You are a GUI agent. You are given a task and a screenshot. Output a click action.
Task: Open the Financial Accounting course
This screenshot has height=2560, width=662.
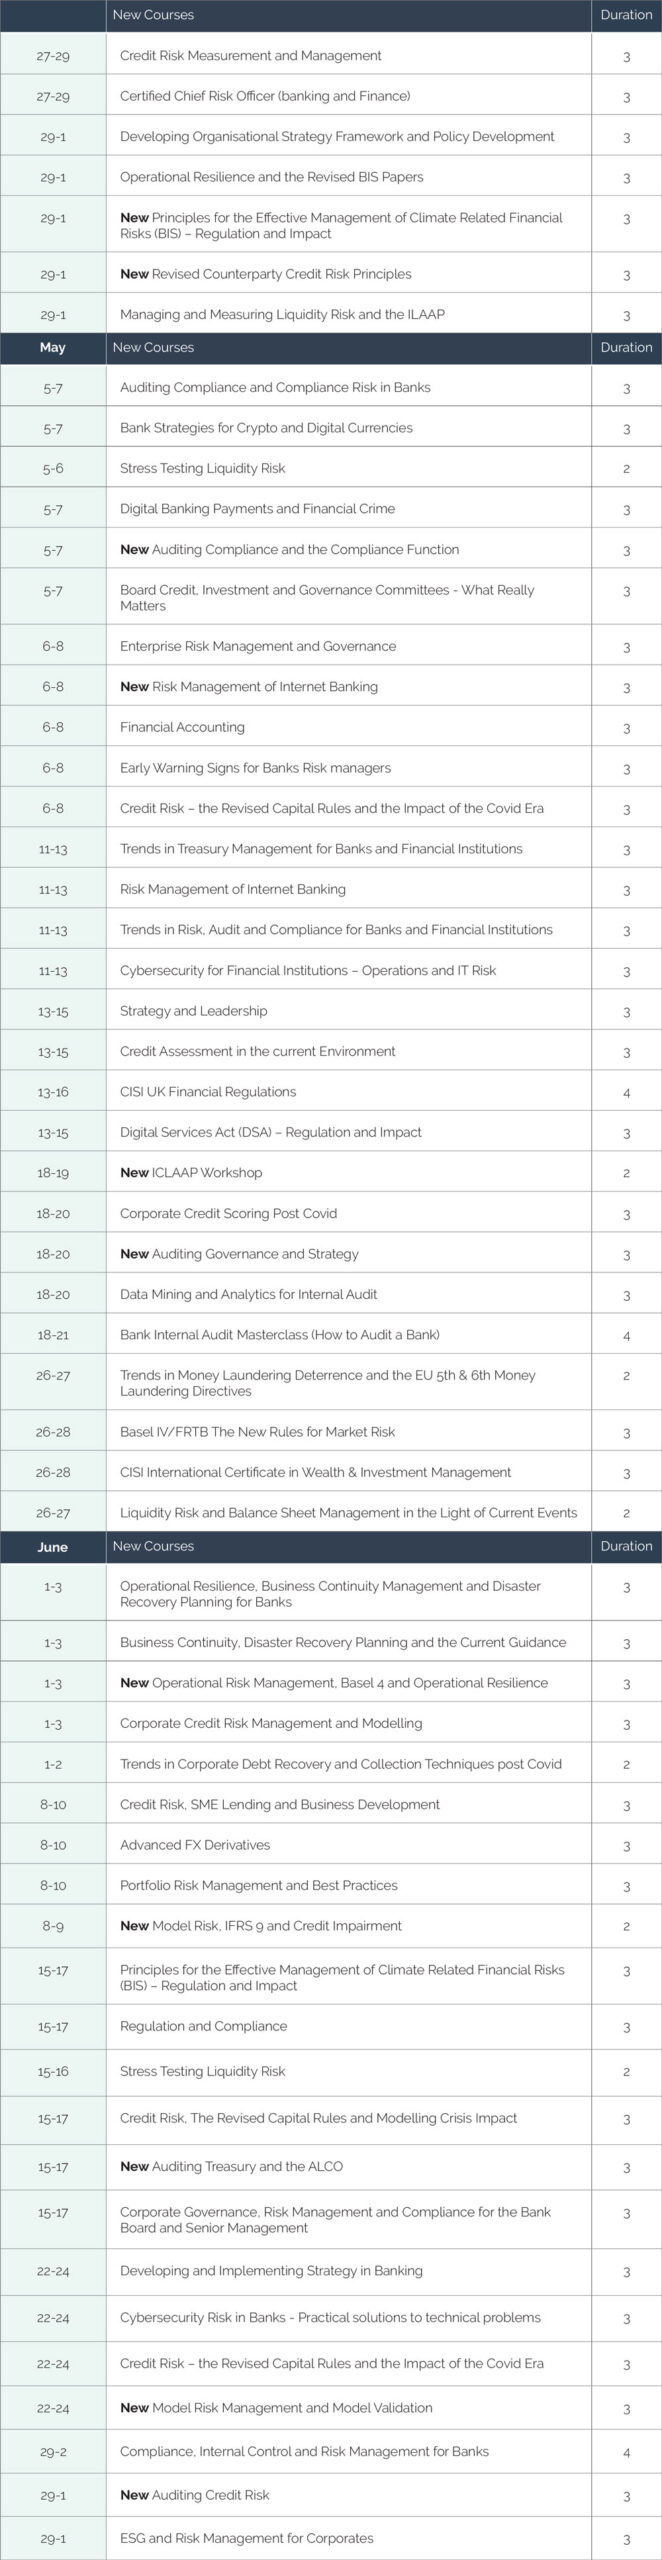click(x=182, y=727)
